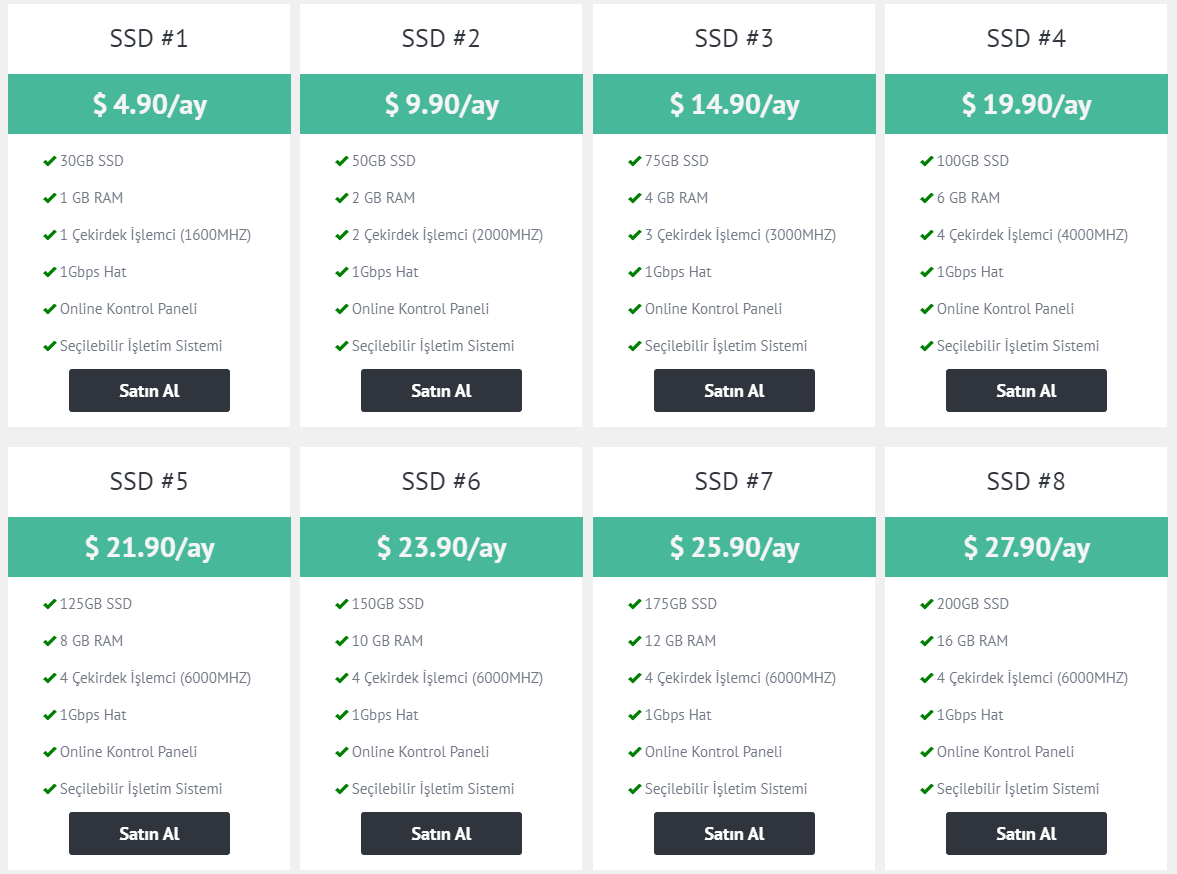Viewport: 1177px width, 874px height.
Task: Click checkmark next to 150GB SSD
Action: [342, 604]
